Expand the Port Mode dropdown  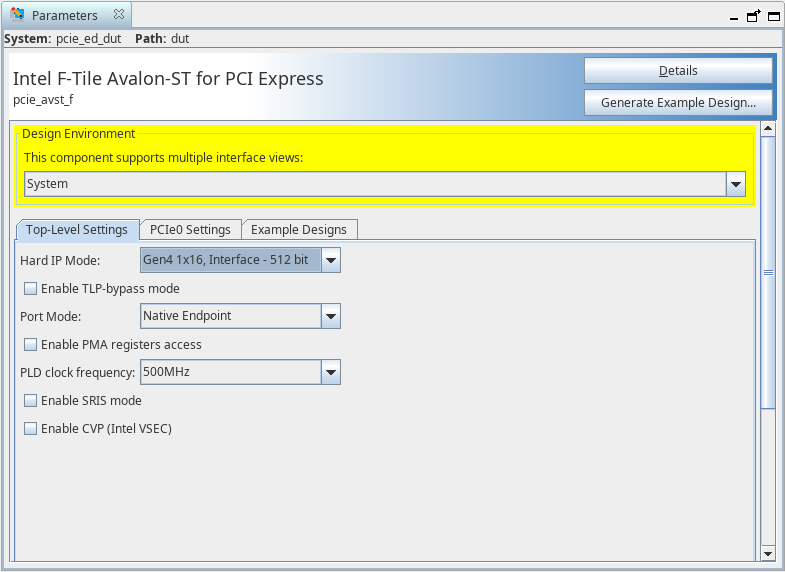click(331, 317)
